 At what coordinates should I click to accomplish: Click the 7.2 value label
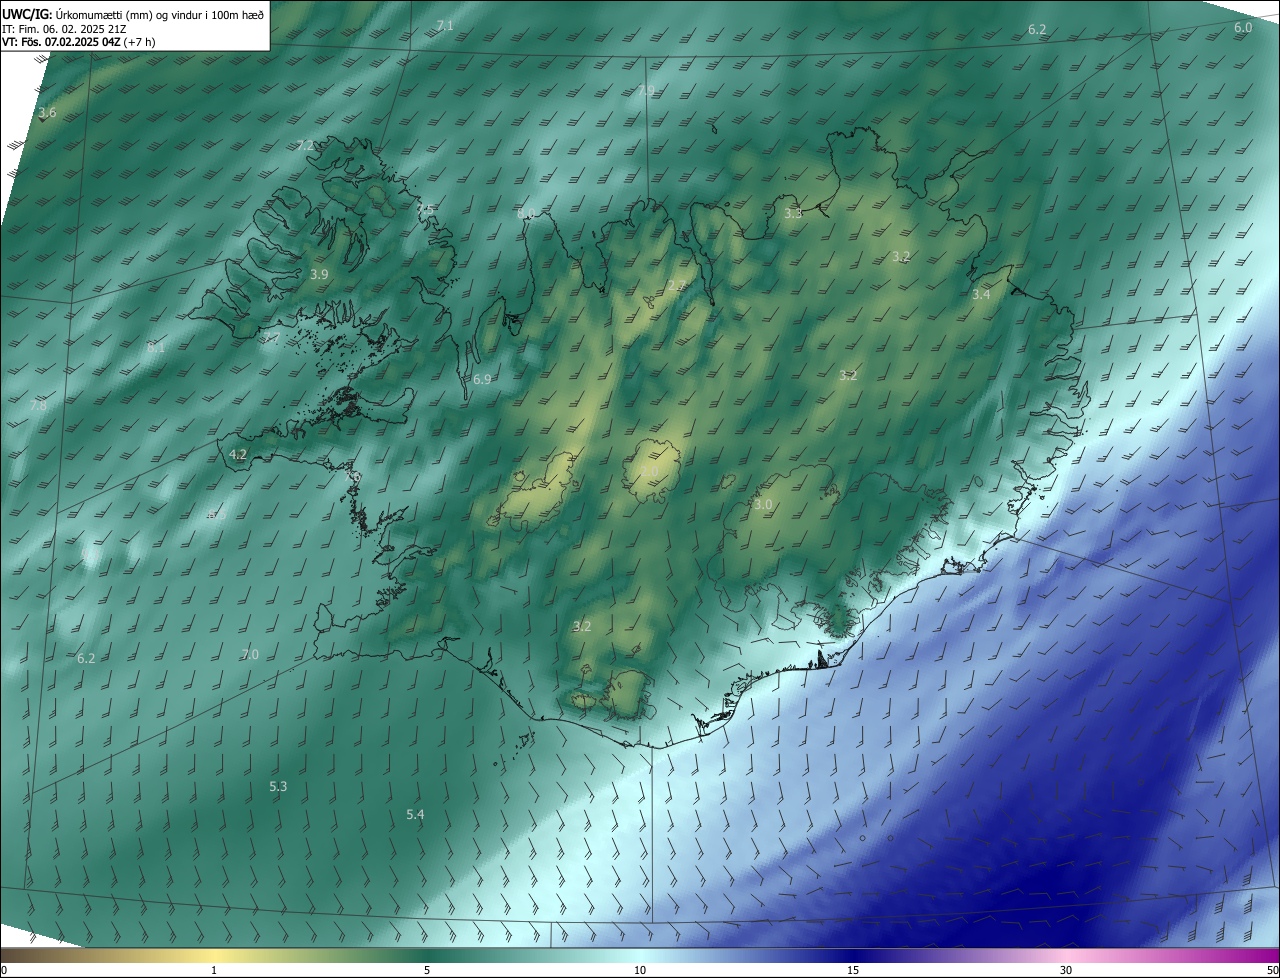click(x=305, y=146)
